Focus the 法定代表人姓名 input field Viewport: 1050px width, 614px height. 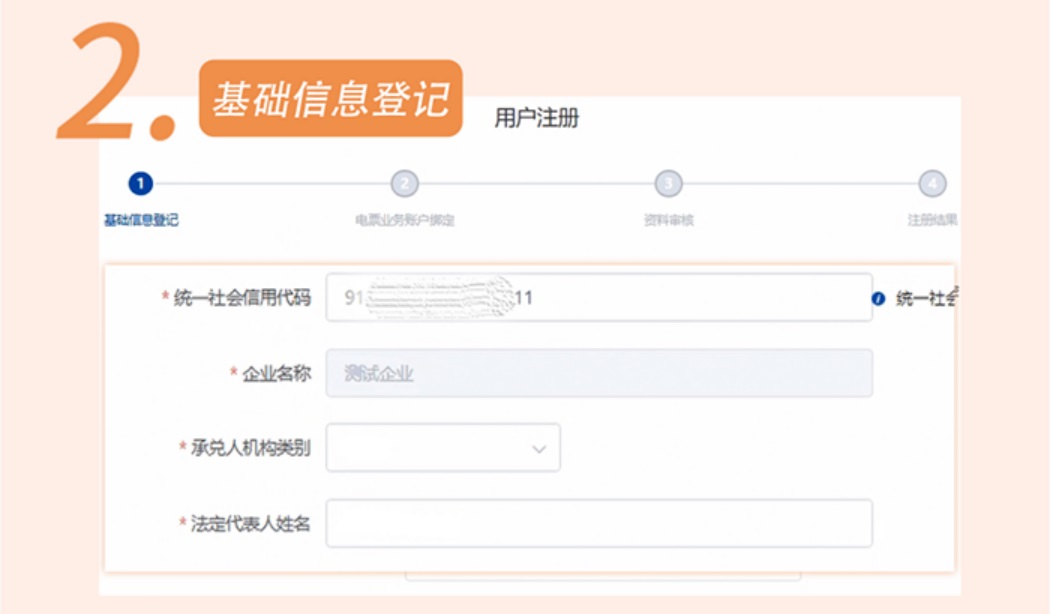click(x=599, y=523)
